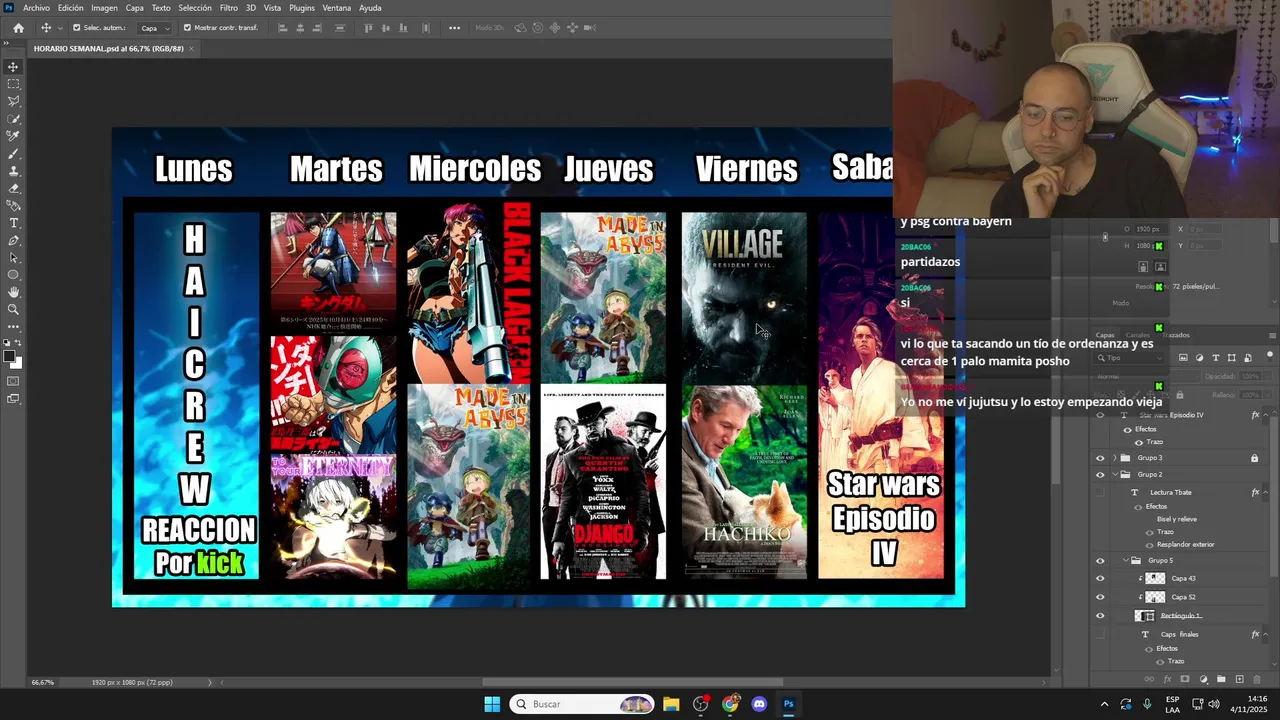Select the Pen tool
This screenshot has height=720, width=1280.
point(13,240)
